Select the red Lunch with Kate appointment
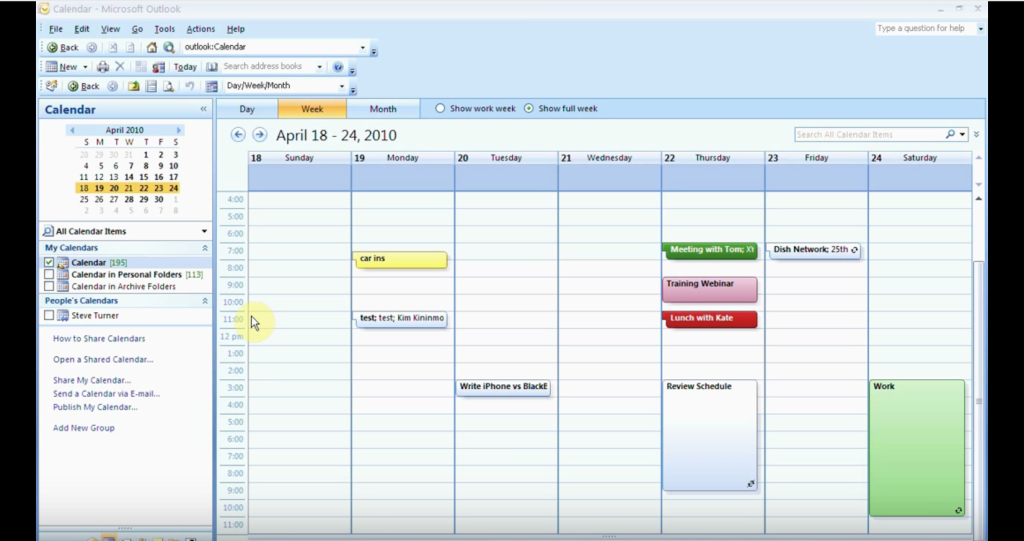 click(x=710, y=319)
